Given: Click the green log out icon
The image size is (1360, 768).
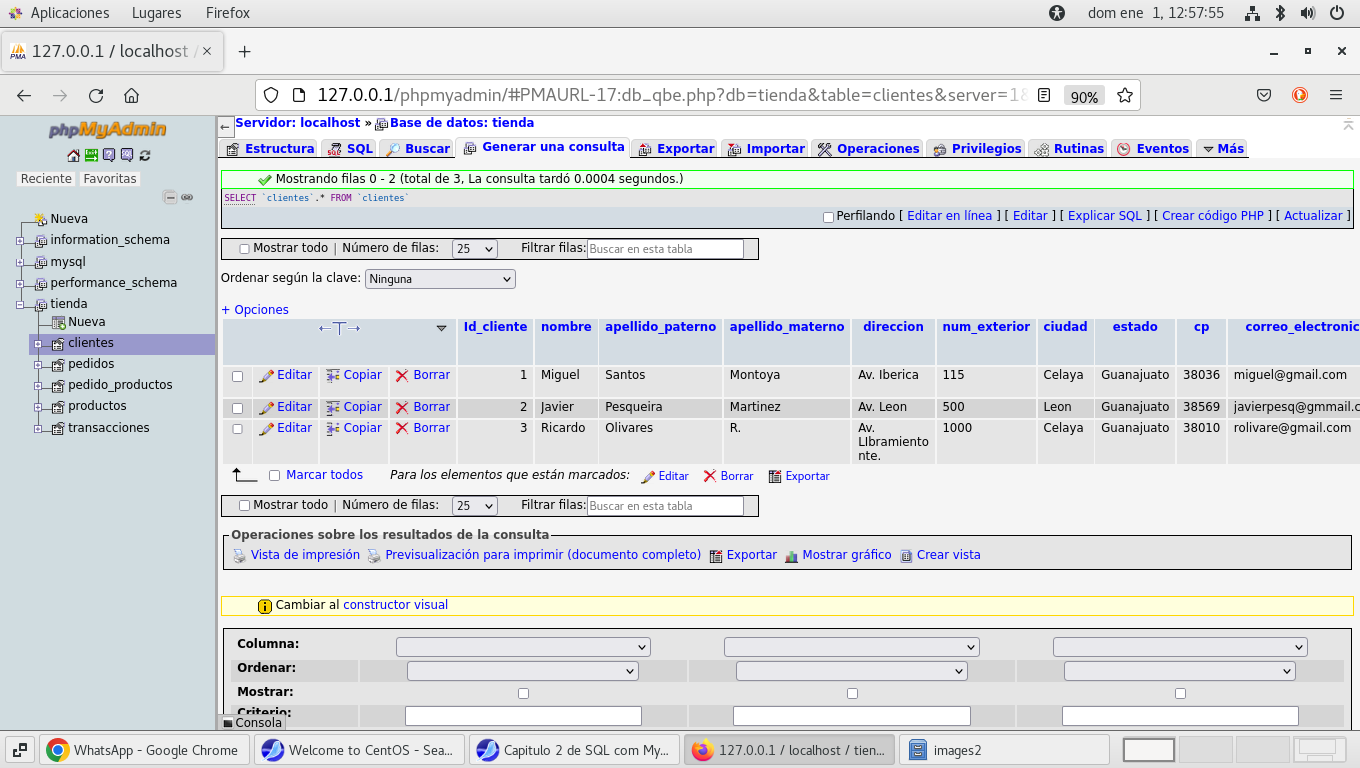Looking at the screenshot, I should coord(91,155).
